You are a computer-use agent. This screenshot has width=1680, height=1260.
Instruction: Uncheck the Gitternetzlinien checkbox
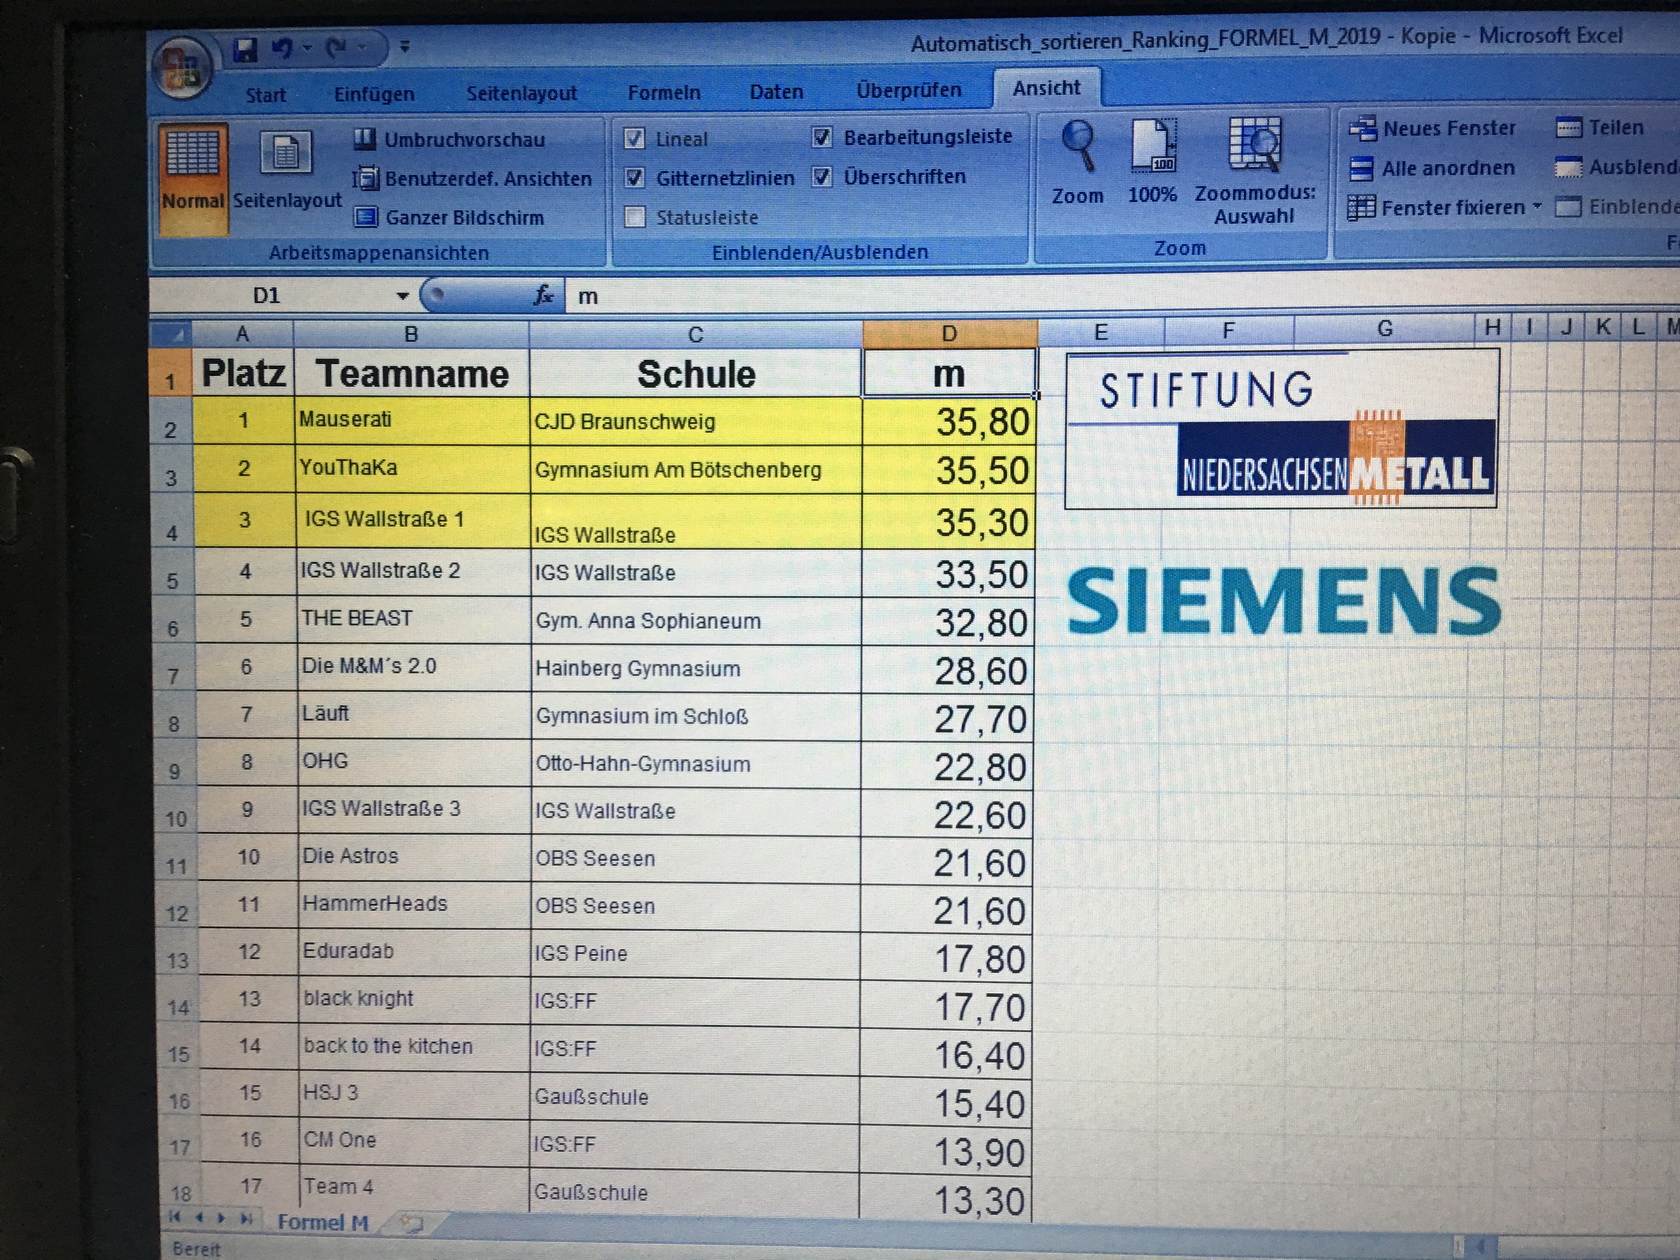tap(634, 178)
